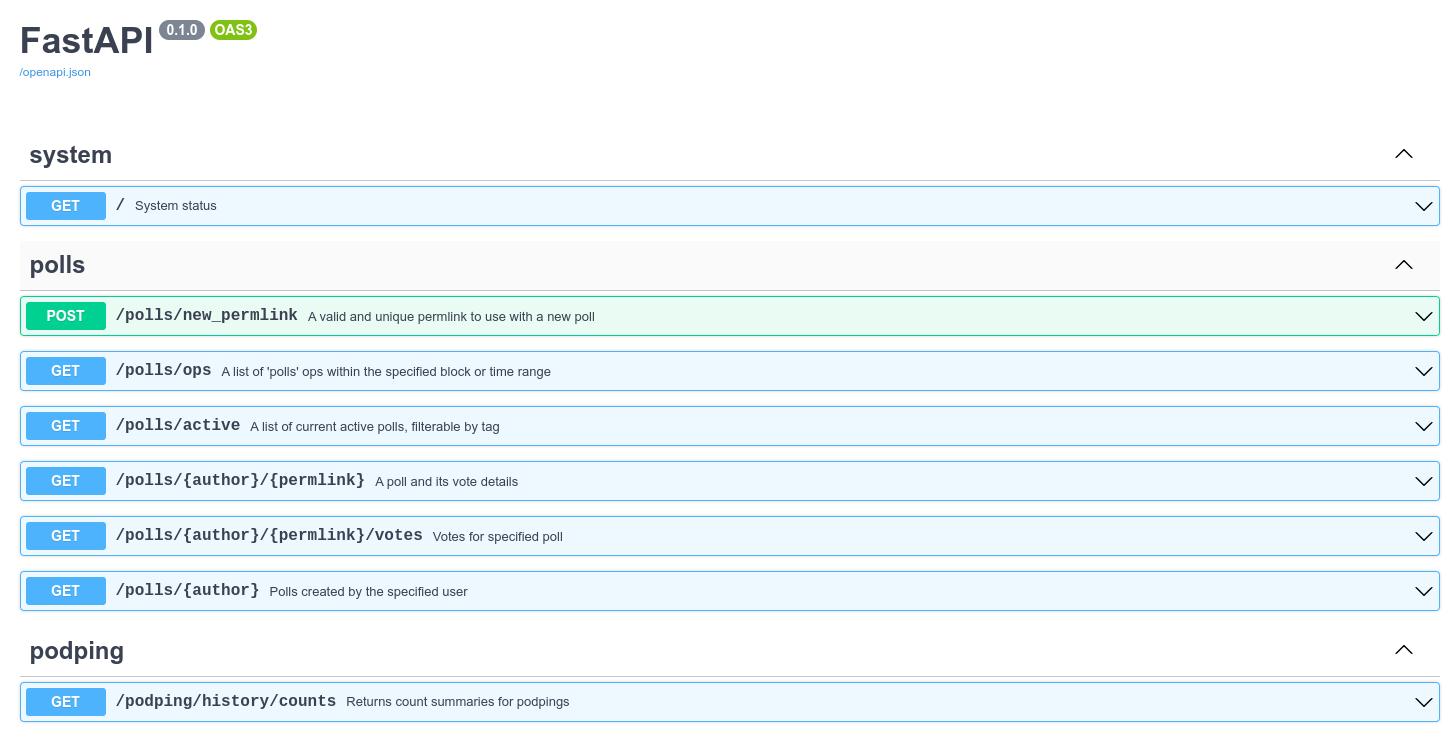Expand the 'Polls created by the specified user' arrow
The image size is (1451, 739).
click(x=1424, y=591)
